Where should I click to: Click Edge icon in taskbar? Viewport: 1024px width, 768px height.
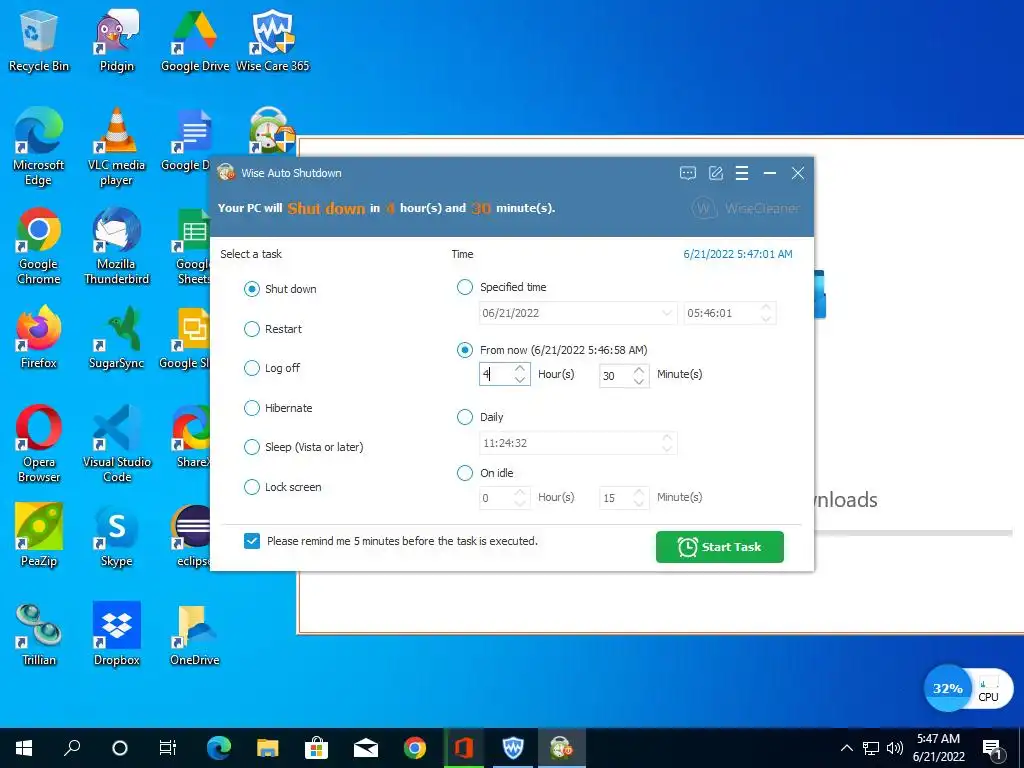pos(219,748)
